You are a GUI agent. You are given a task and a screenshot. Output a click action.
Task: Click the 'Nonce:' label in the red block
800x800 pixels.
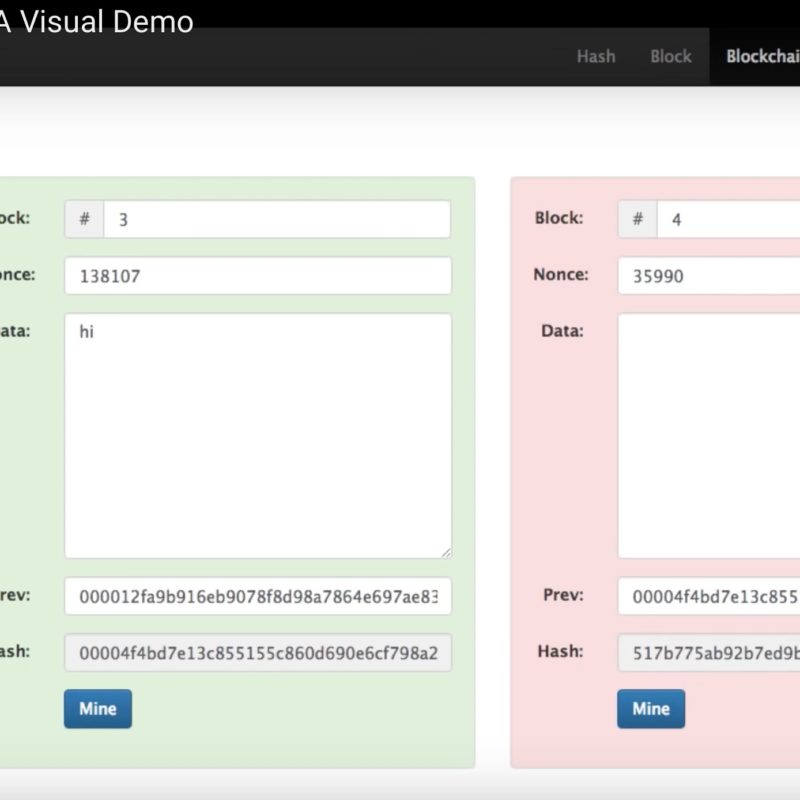[x=560, y=275]
